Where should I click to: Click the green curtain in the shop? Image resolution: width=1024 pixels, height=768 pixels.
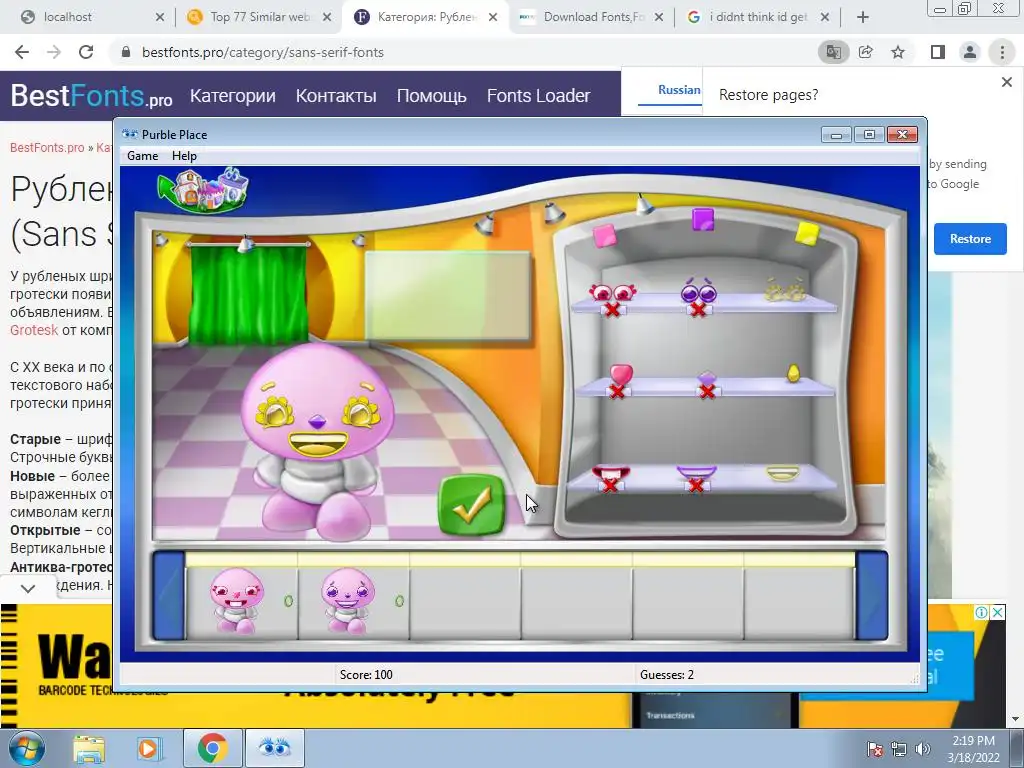(248, 293)
